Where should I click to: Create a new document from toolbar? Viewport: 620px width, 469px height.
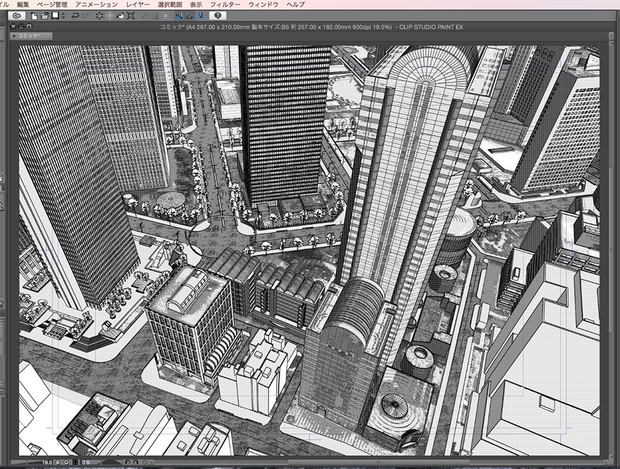coord(34,16)
